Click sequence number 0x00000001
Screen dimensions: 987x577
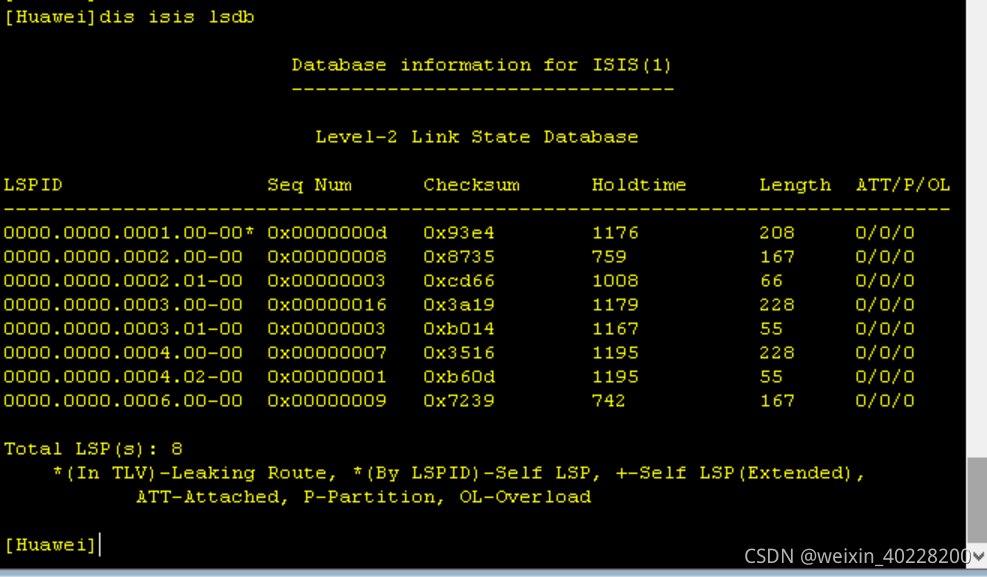point(327,376)
